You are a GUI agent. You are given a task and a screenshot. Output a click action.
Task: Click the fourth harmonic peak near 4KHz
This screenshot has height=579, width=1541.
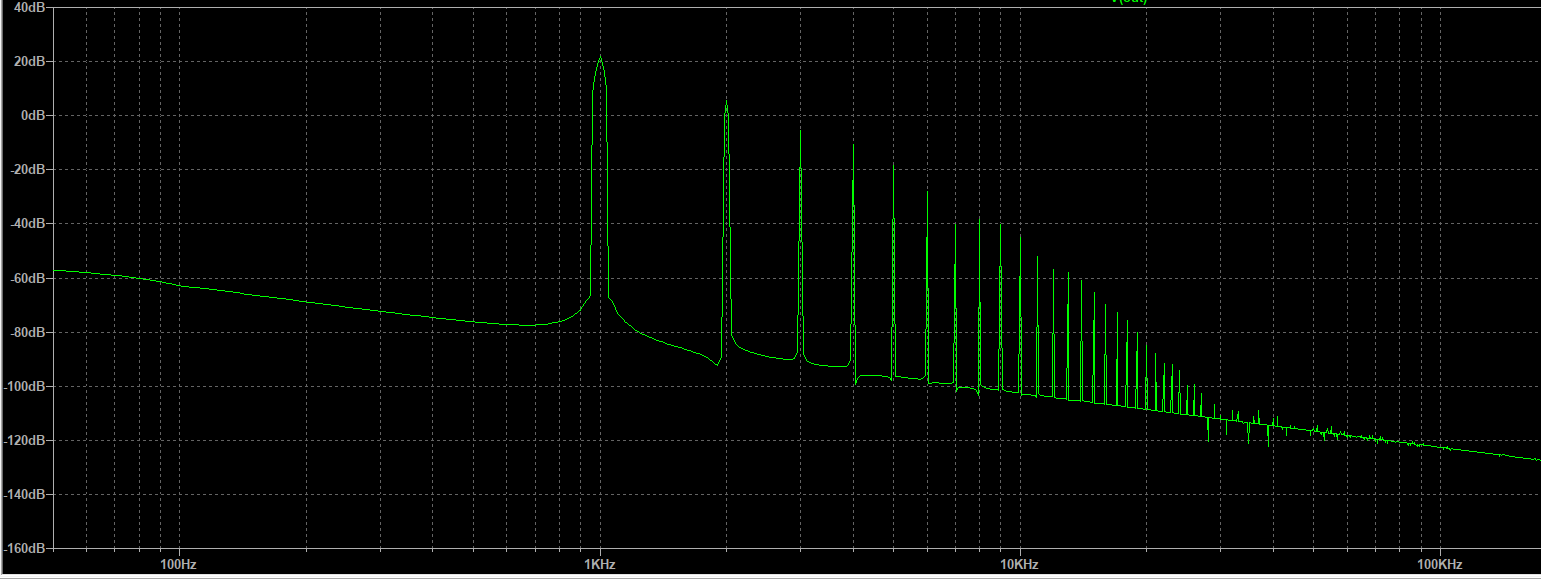[853, 147]
